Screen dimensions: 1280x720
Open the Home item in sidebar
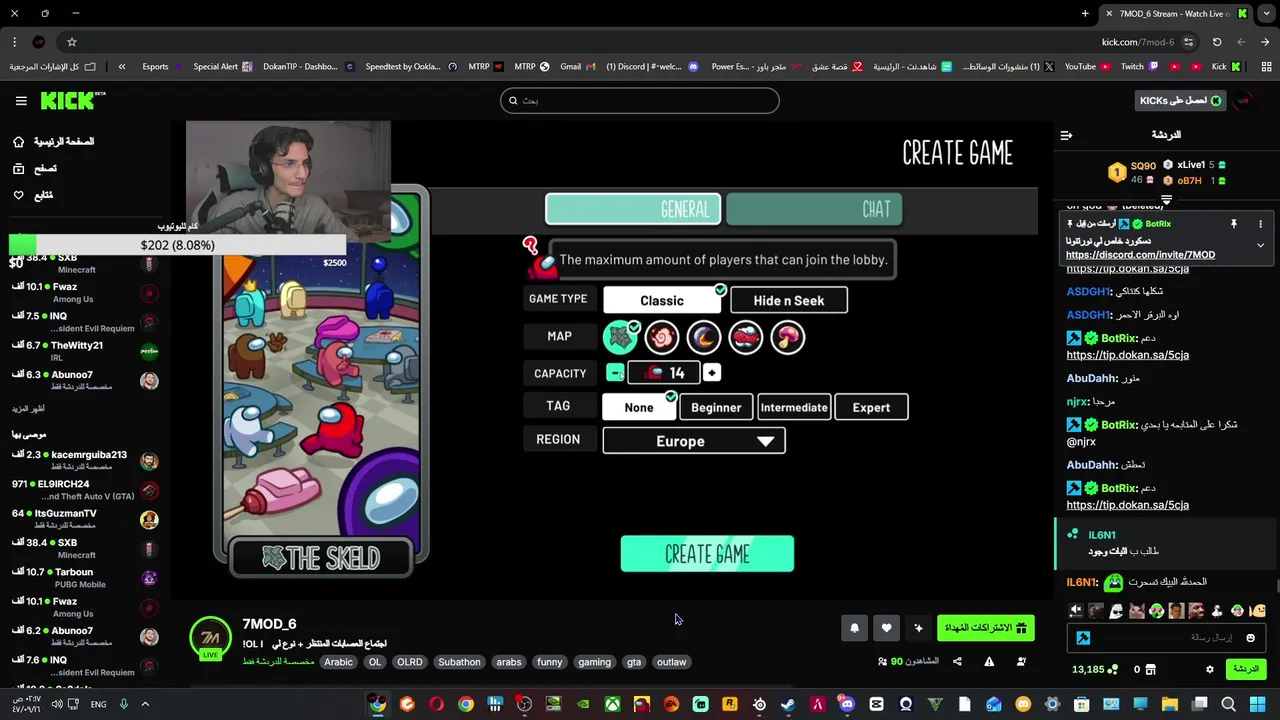click(x=54, y=142)
